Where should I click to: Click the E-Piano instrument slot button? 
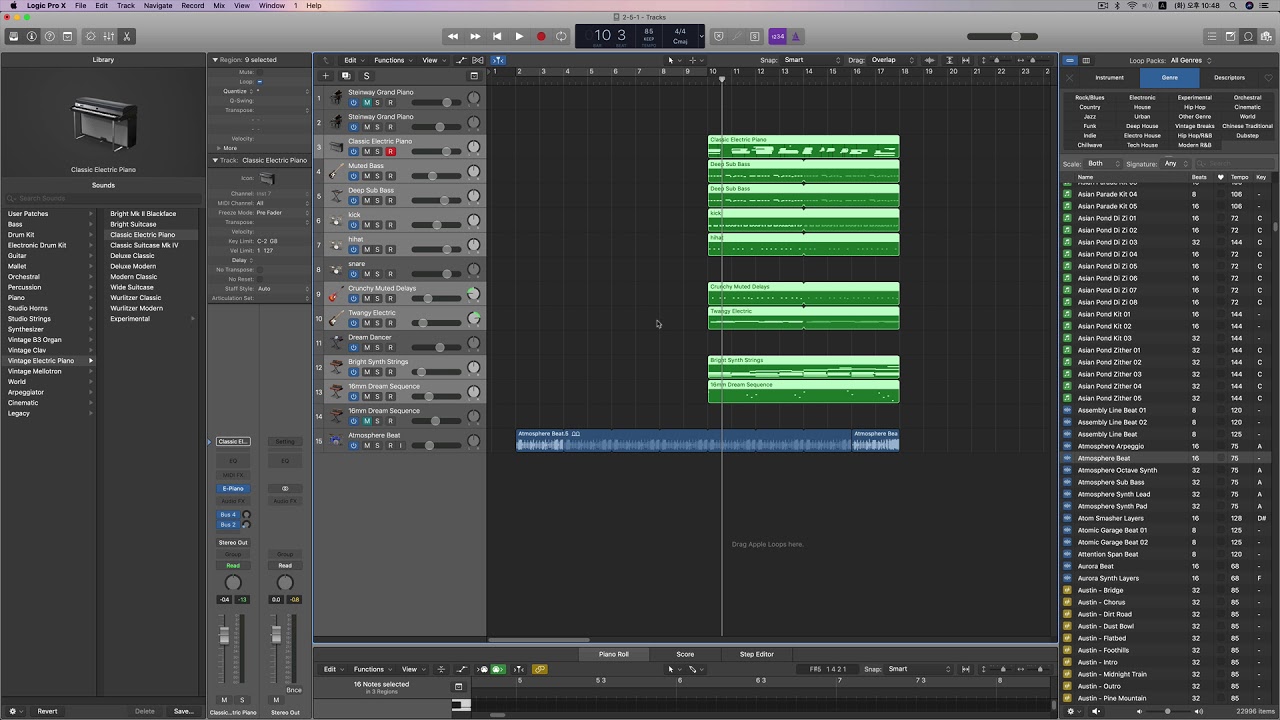point(233,489)
